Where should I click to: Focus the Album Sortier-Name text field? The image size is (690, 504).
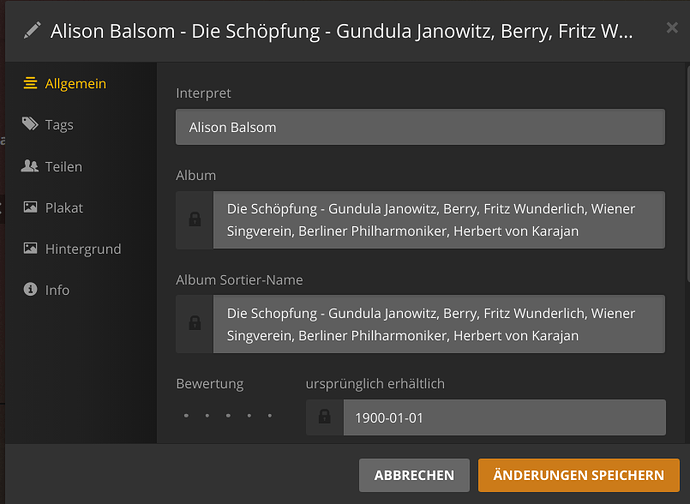[438, 324]
